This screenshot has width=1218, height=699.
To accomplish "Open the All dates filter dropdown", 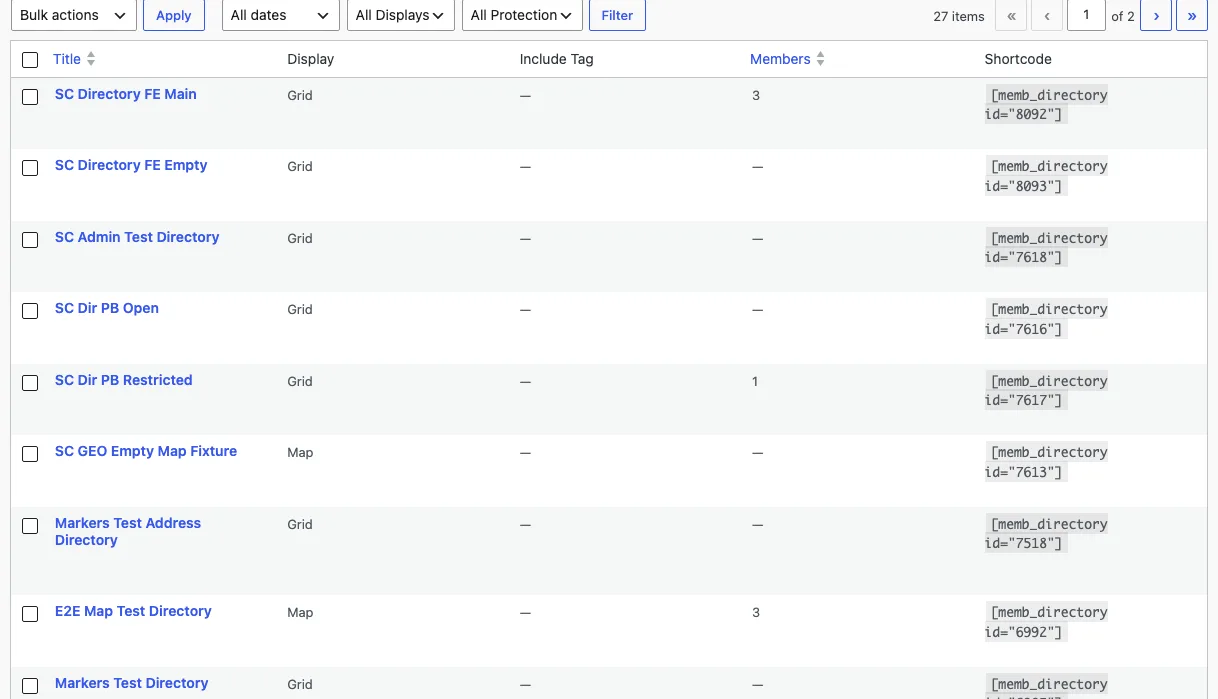I will click(280, 15).
